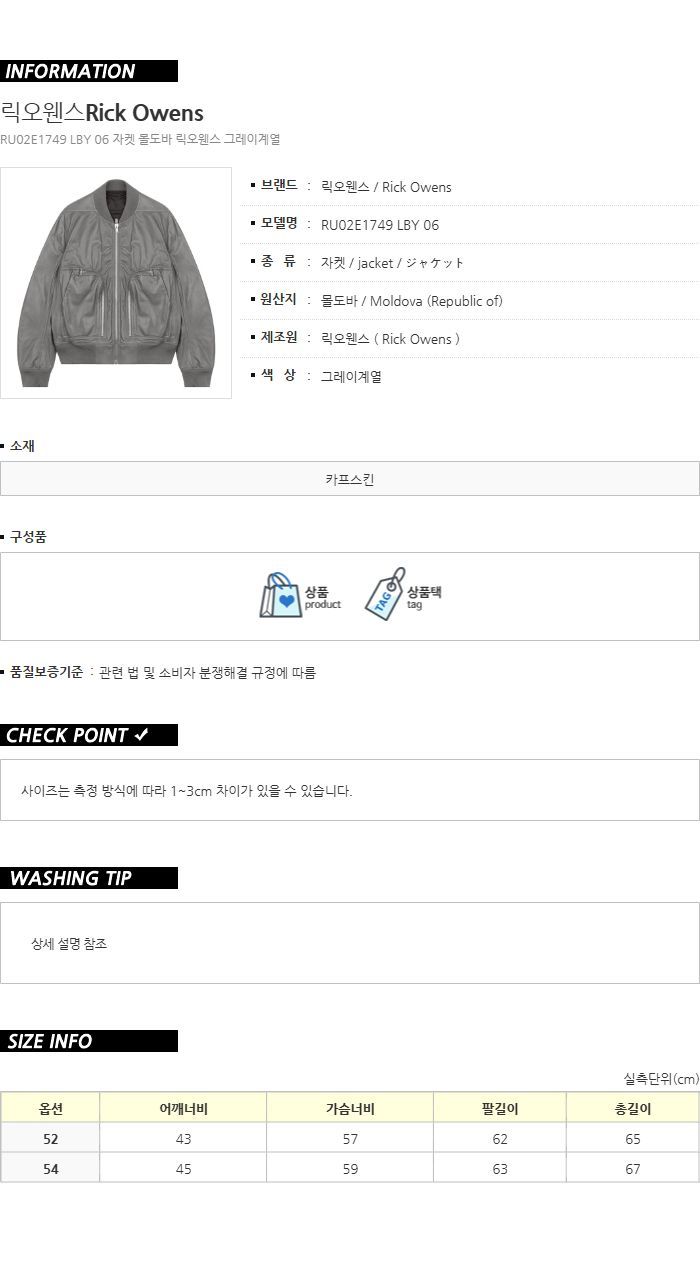Select the size 52 option row
This screenshot has height=1268, width=700.
(x=350, y=1138)
